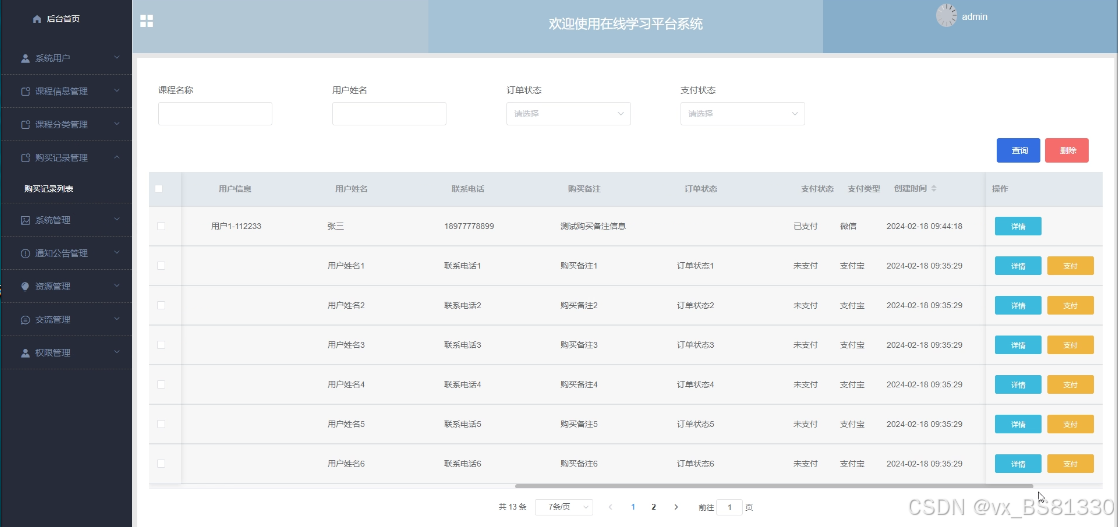Sort by 创建时间 using the sort arrows

coord(933,189)
